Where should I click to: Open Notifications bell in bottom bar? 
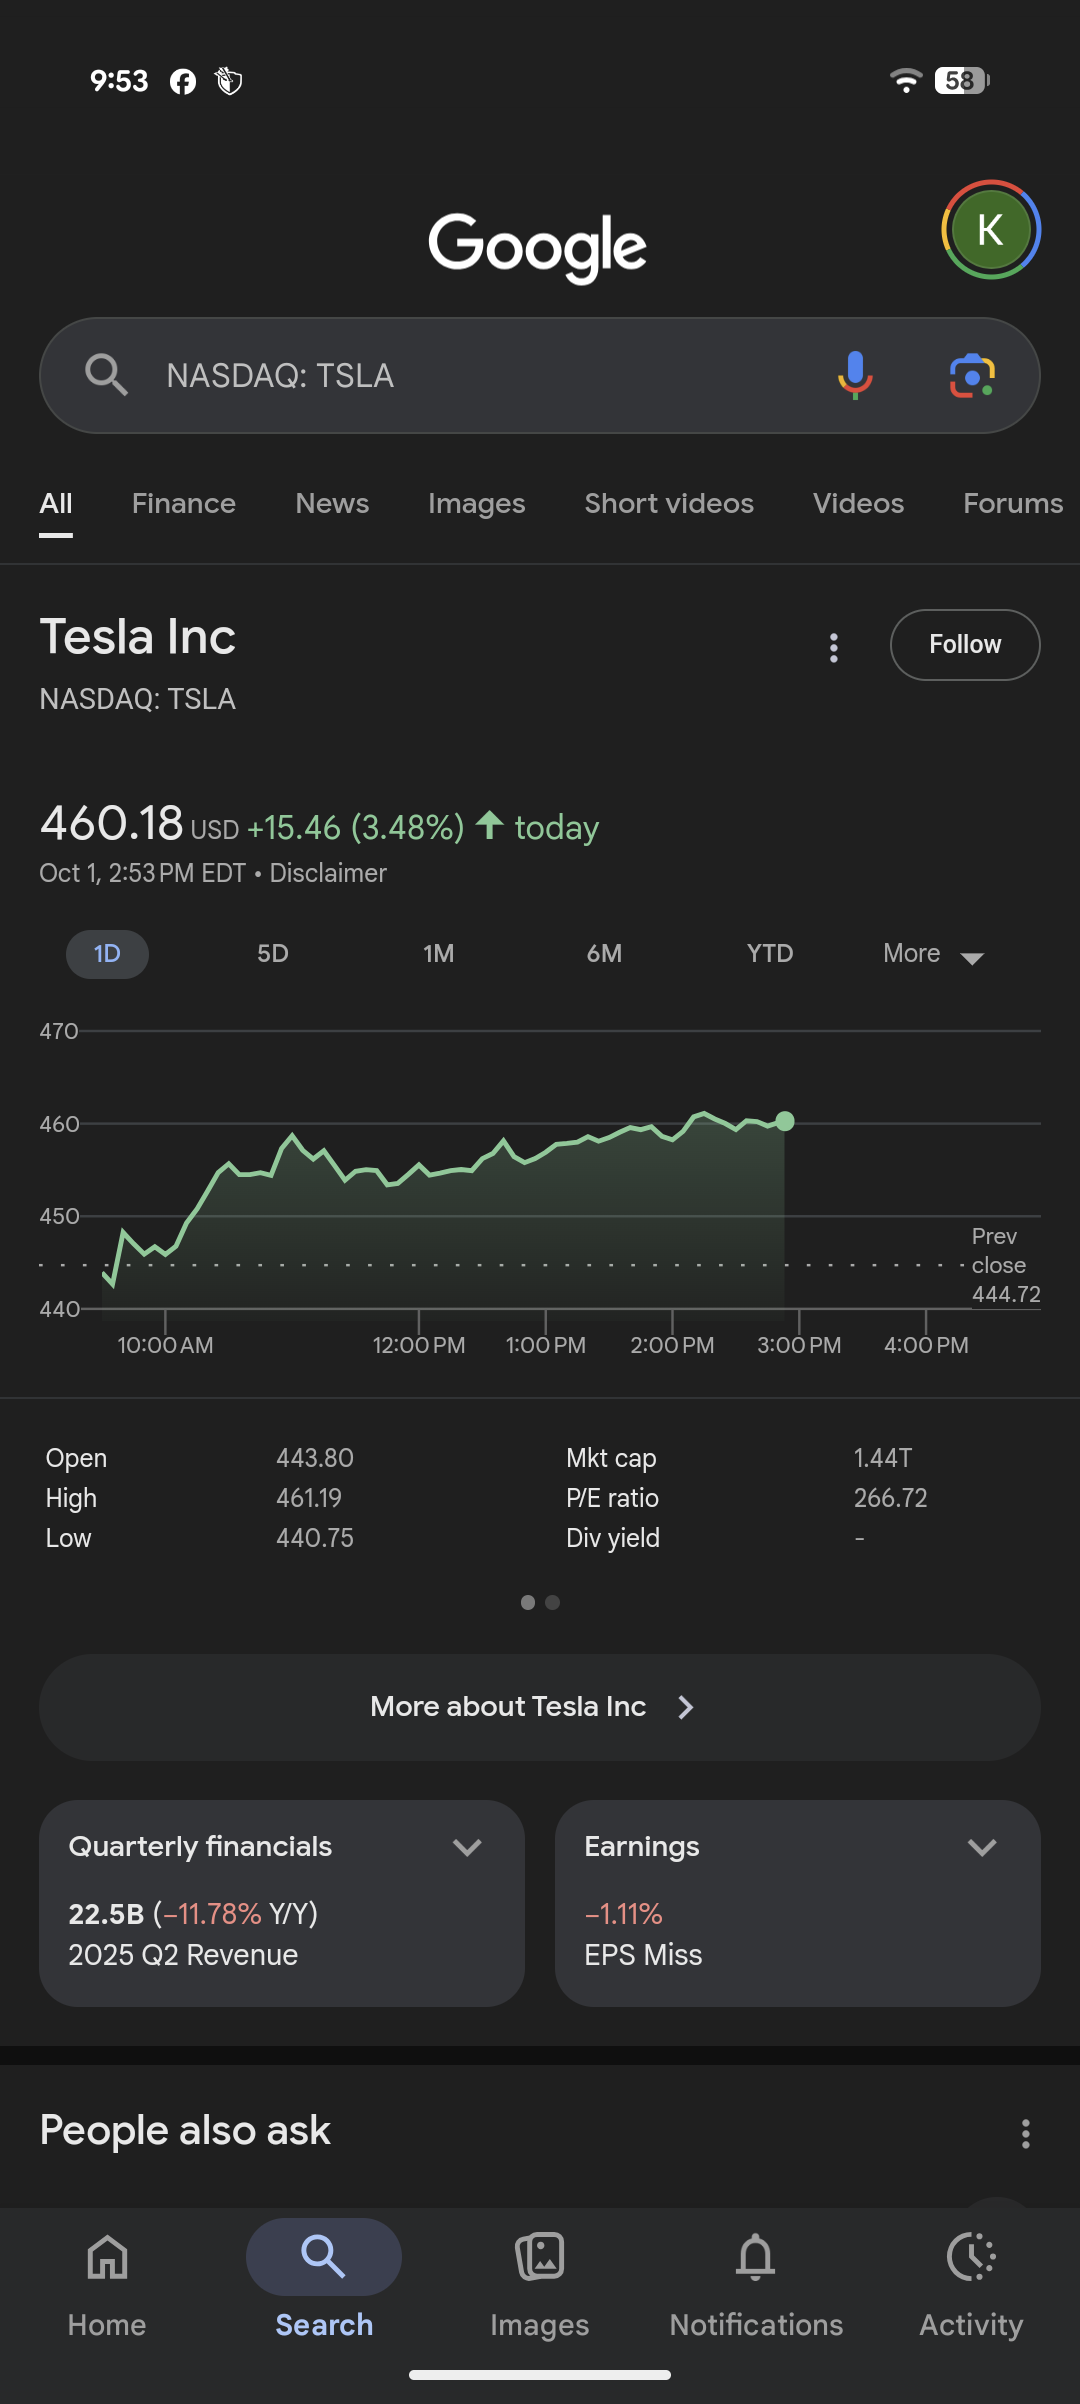pyautogui.click(x=756, y=2280)
